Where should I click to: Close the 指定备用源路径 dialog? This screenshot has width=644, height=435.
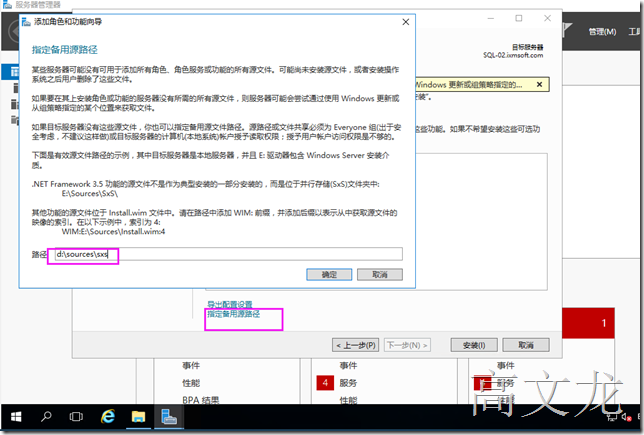[x=406, y=22]
